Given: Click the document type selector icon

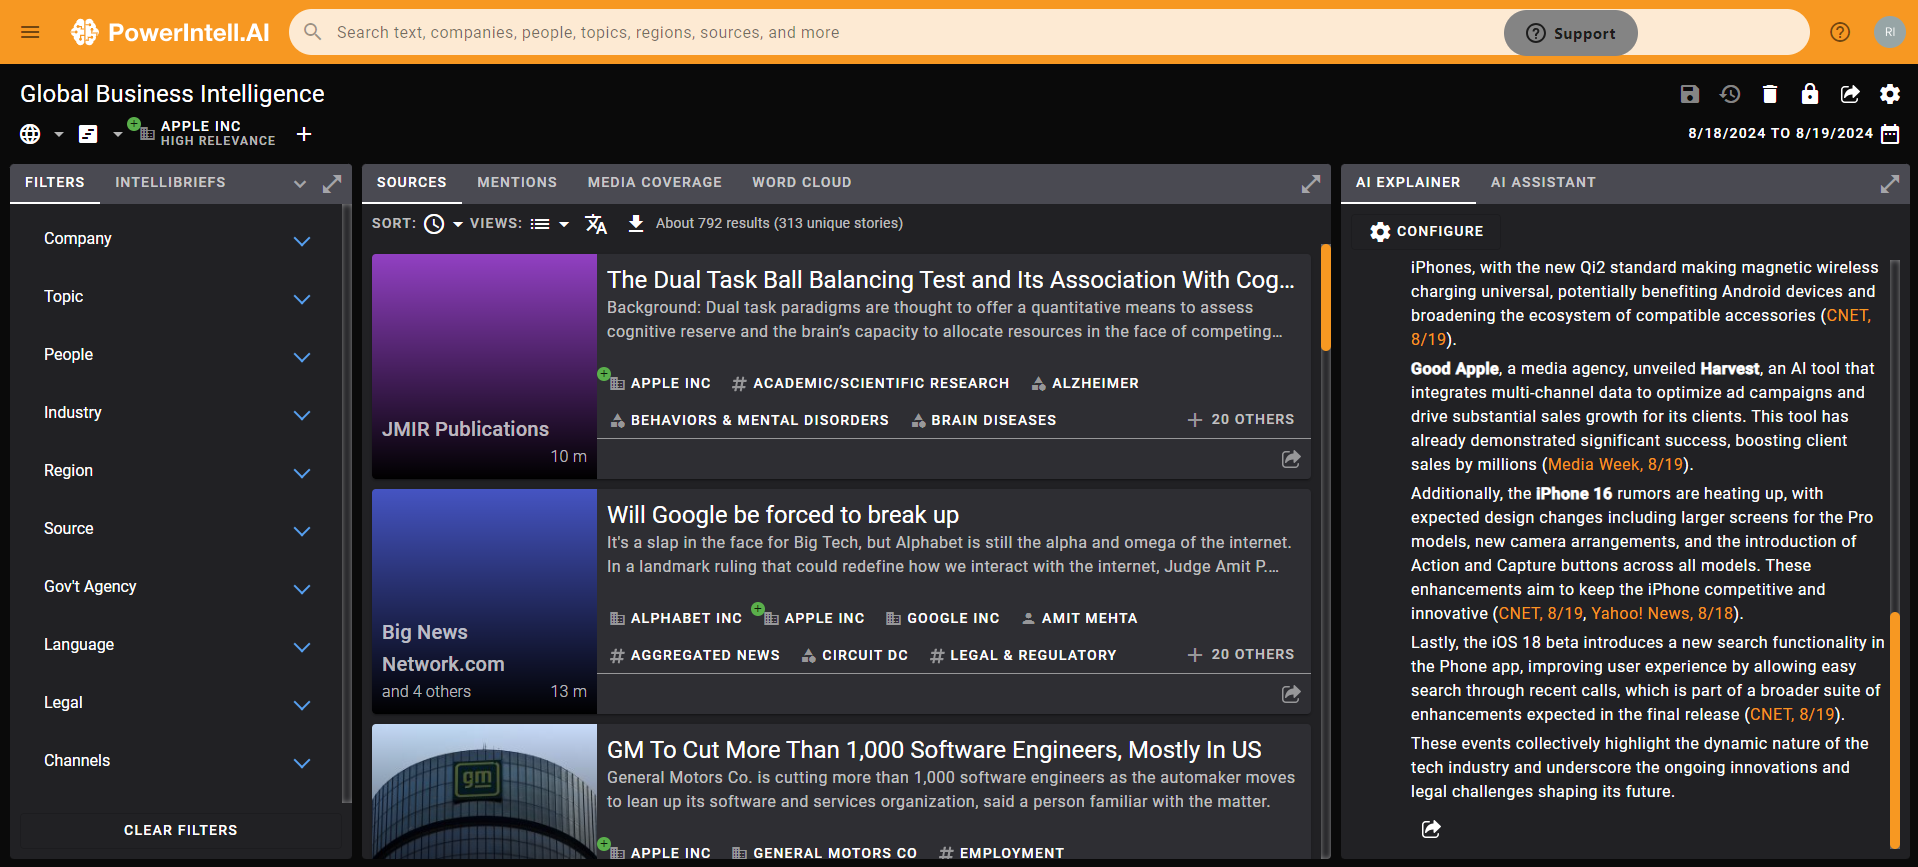Looking at the screenshot, I should 88,134.
